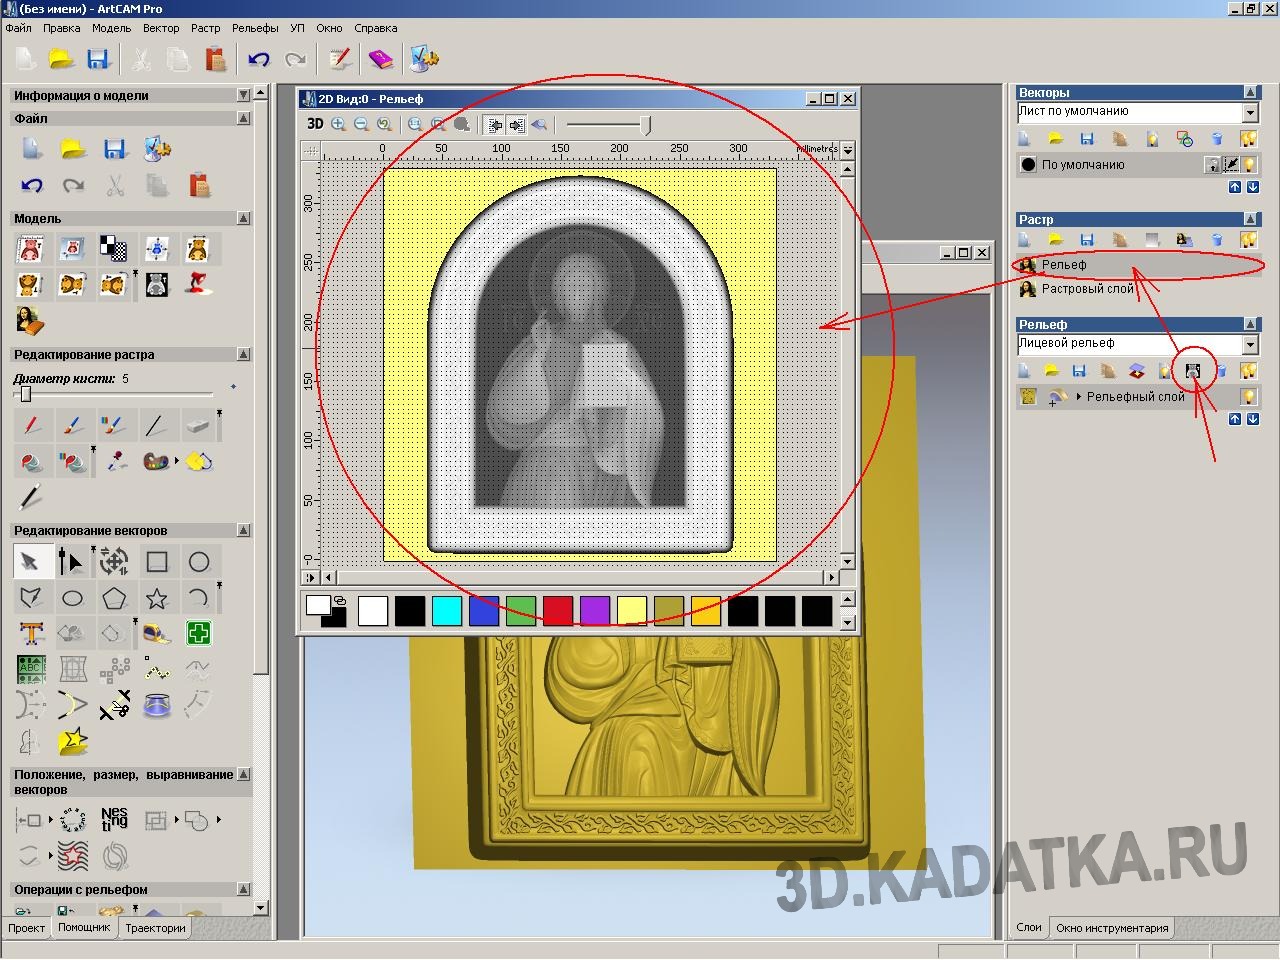Collapse Редактирование векторов section

point(243,530)
